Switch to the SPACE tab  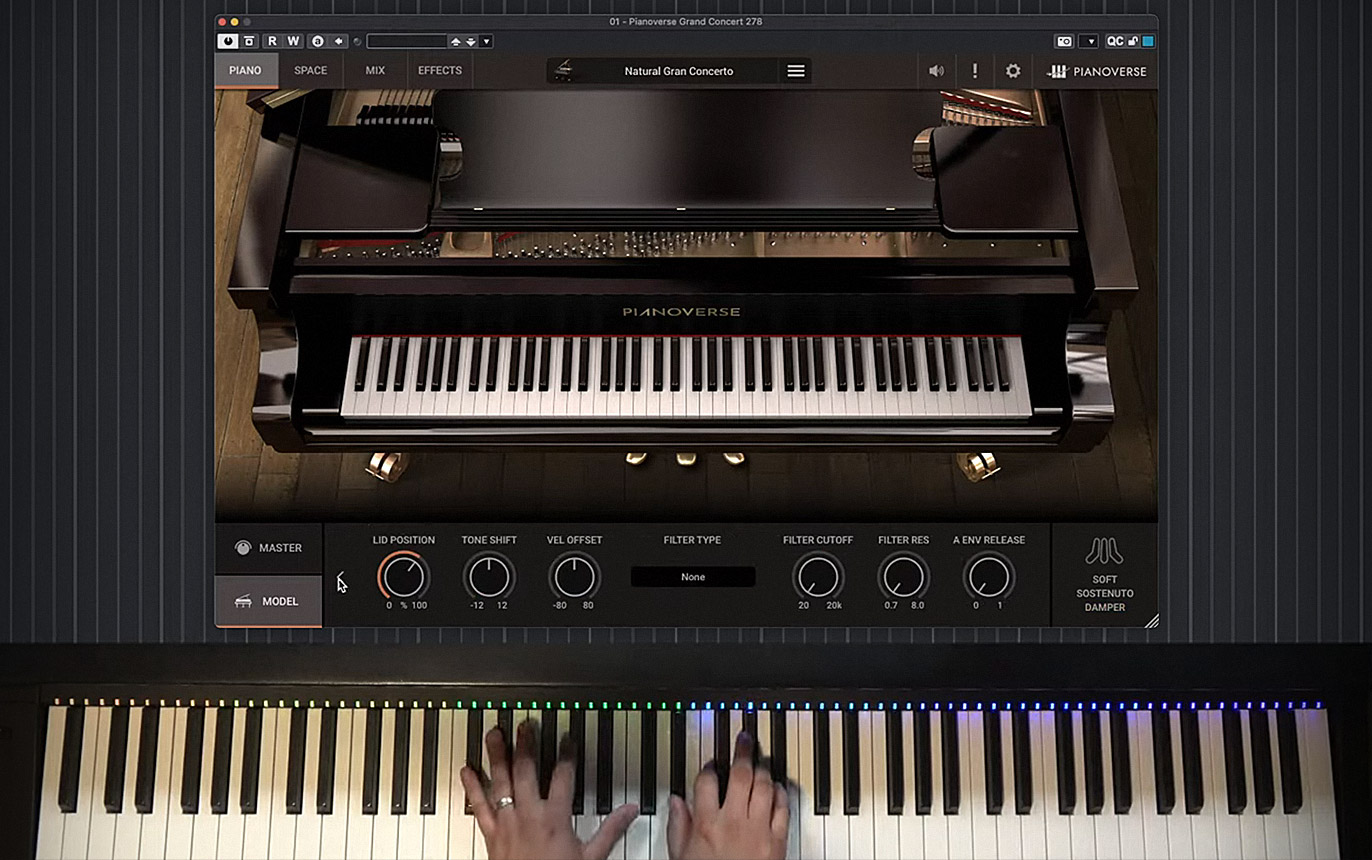(310, 71)
